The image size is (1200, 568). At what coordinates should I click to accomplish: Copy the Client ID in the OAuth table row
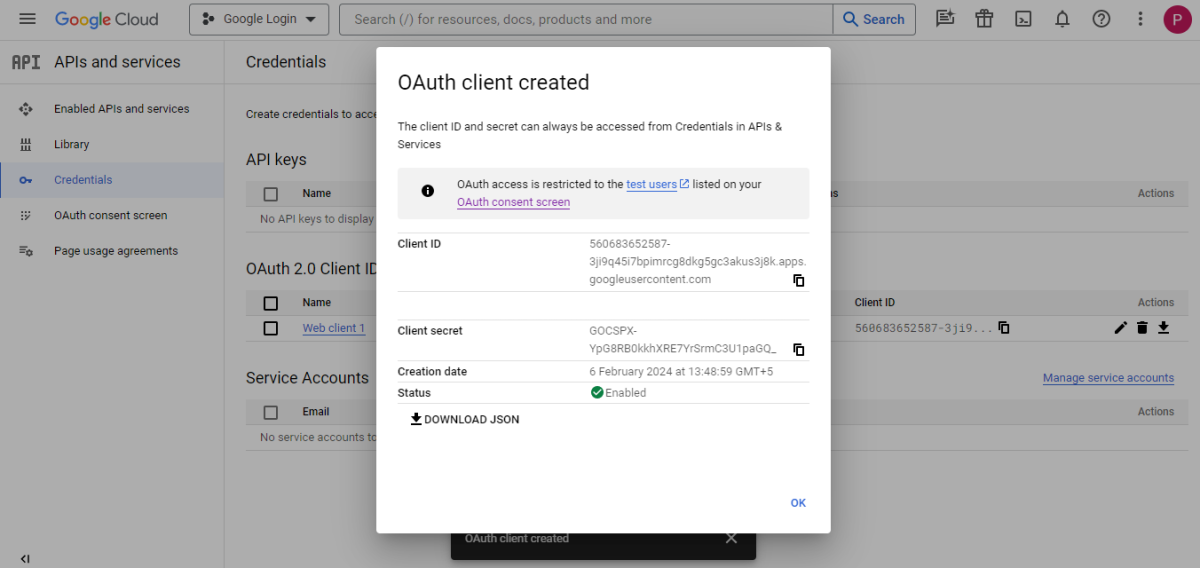click(1004, 328)
